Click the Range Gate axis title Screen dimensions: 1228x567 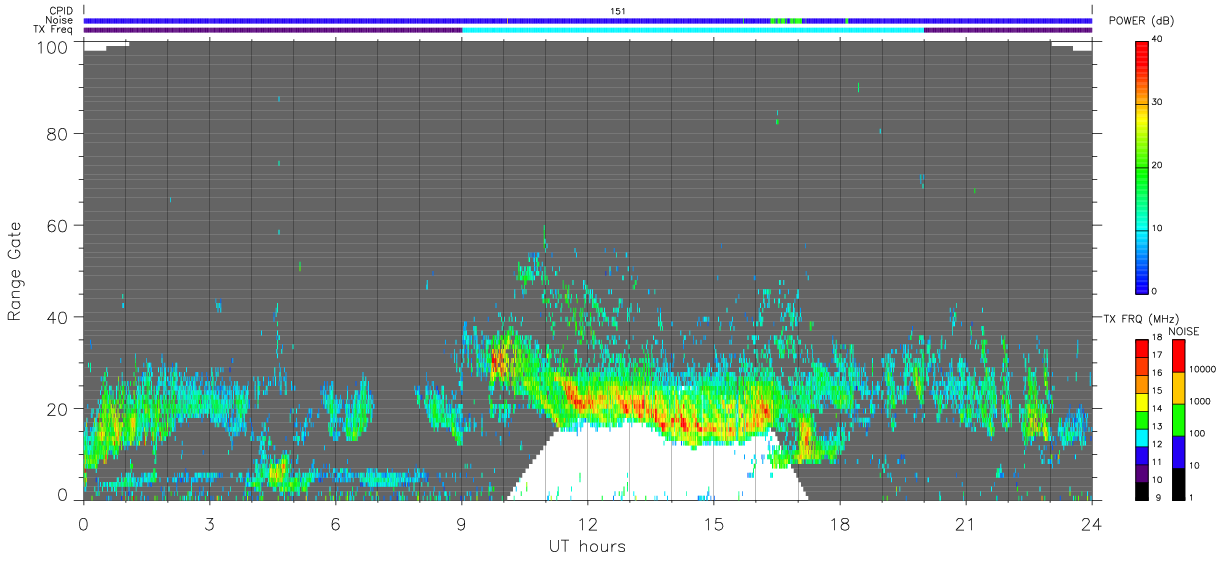pos(15,272)
